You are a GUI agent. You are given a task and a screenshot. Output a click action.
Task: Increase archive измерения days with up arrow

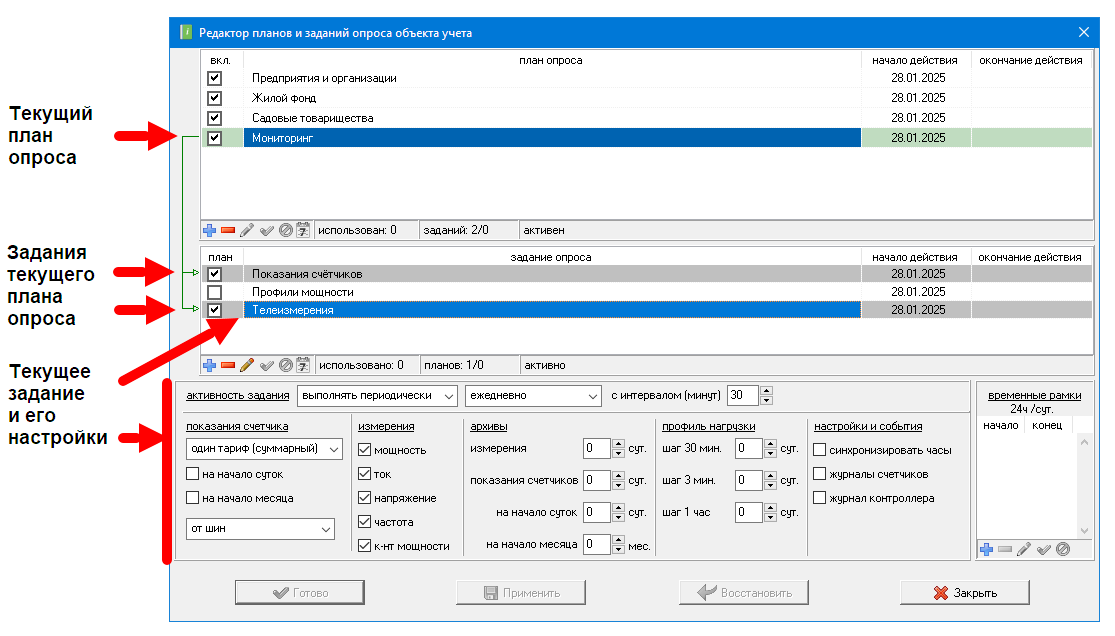coord(619,444)
